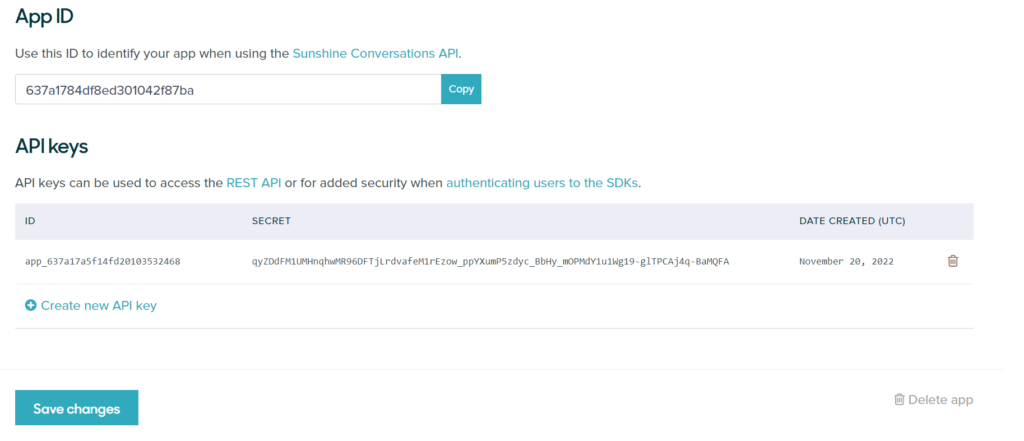Copy the App ID with Copy button
The height and width of the screenshot is (441, 1024).
[x=461, y=90]
